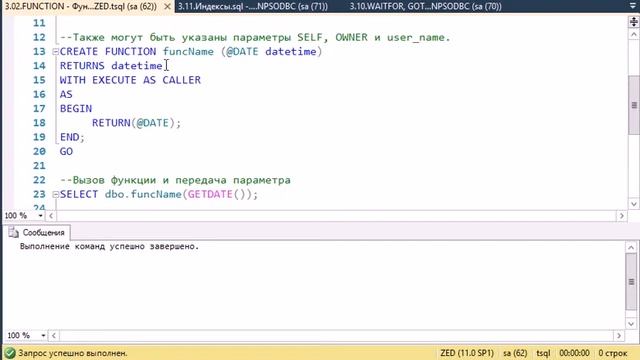Click END; on line 19
640x360 pixels.
point(72,138)
